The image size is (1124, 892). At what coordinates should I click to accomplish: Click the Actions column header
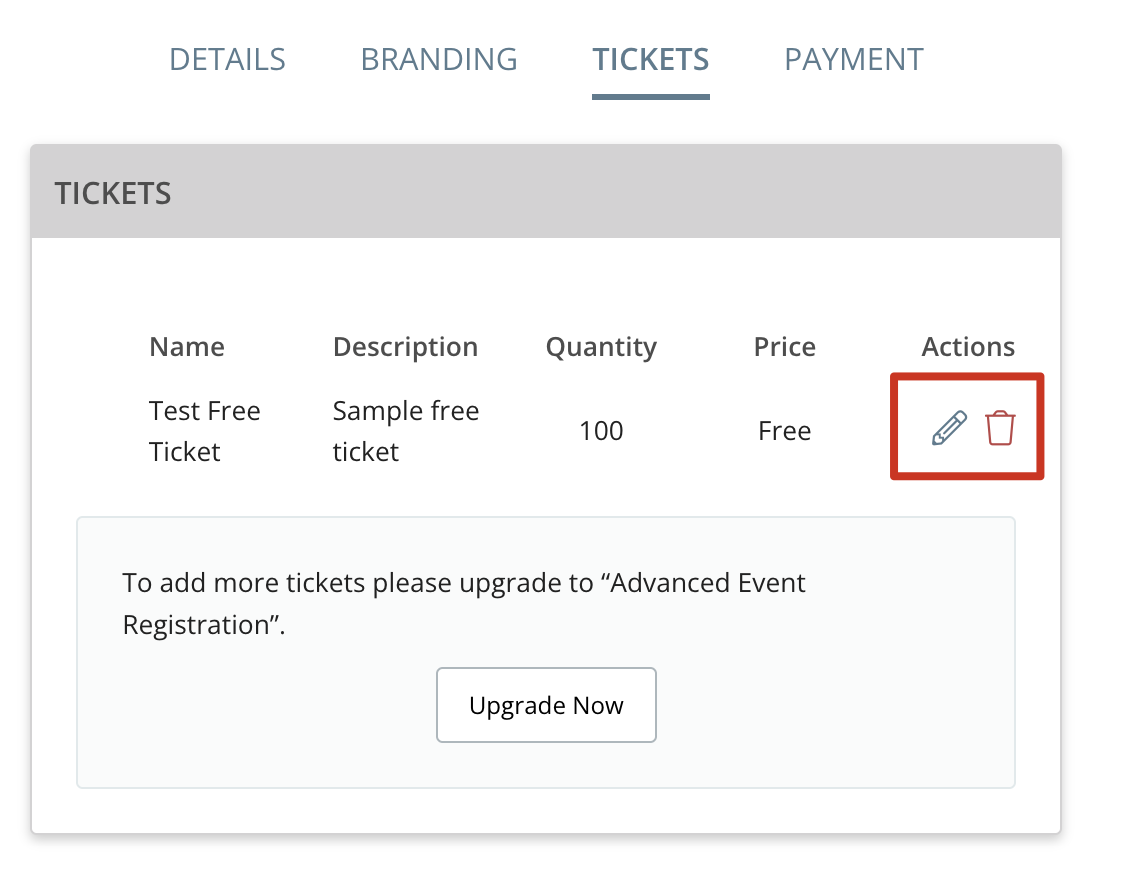[x=968, y=347]
